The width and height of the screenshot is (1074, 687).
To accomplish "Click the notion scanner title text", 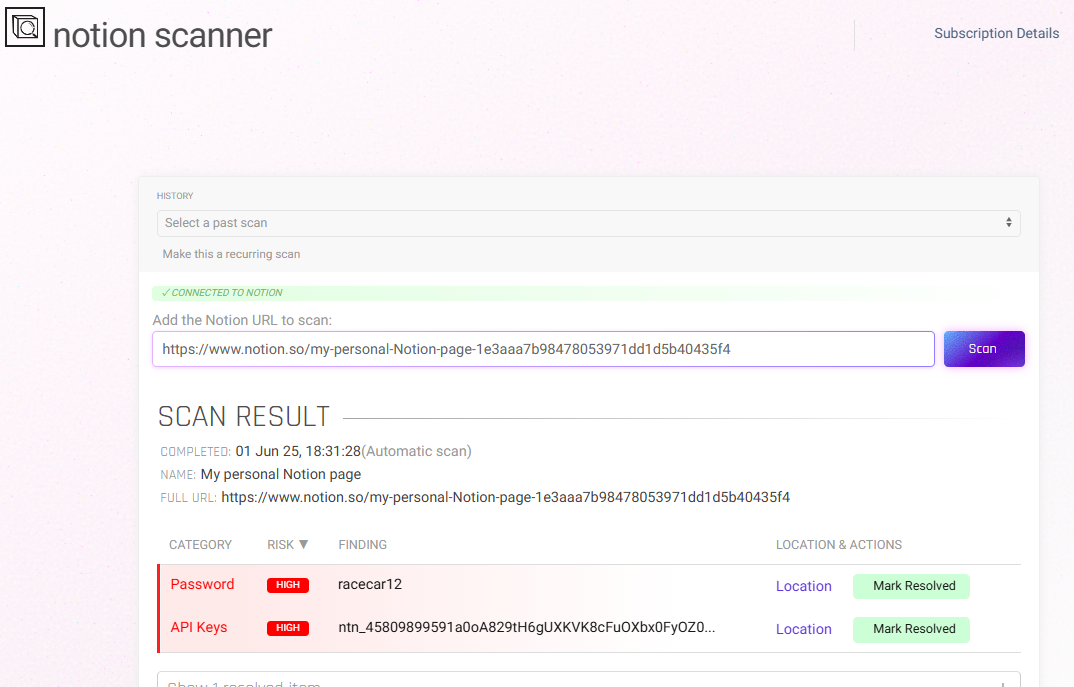I will click(x=162, y=36).
